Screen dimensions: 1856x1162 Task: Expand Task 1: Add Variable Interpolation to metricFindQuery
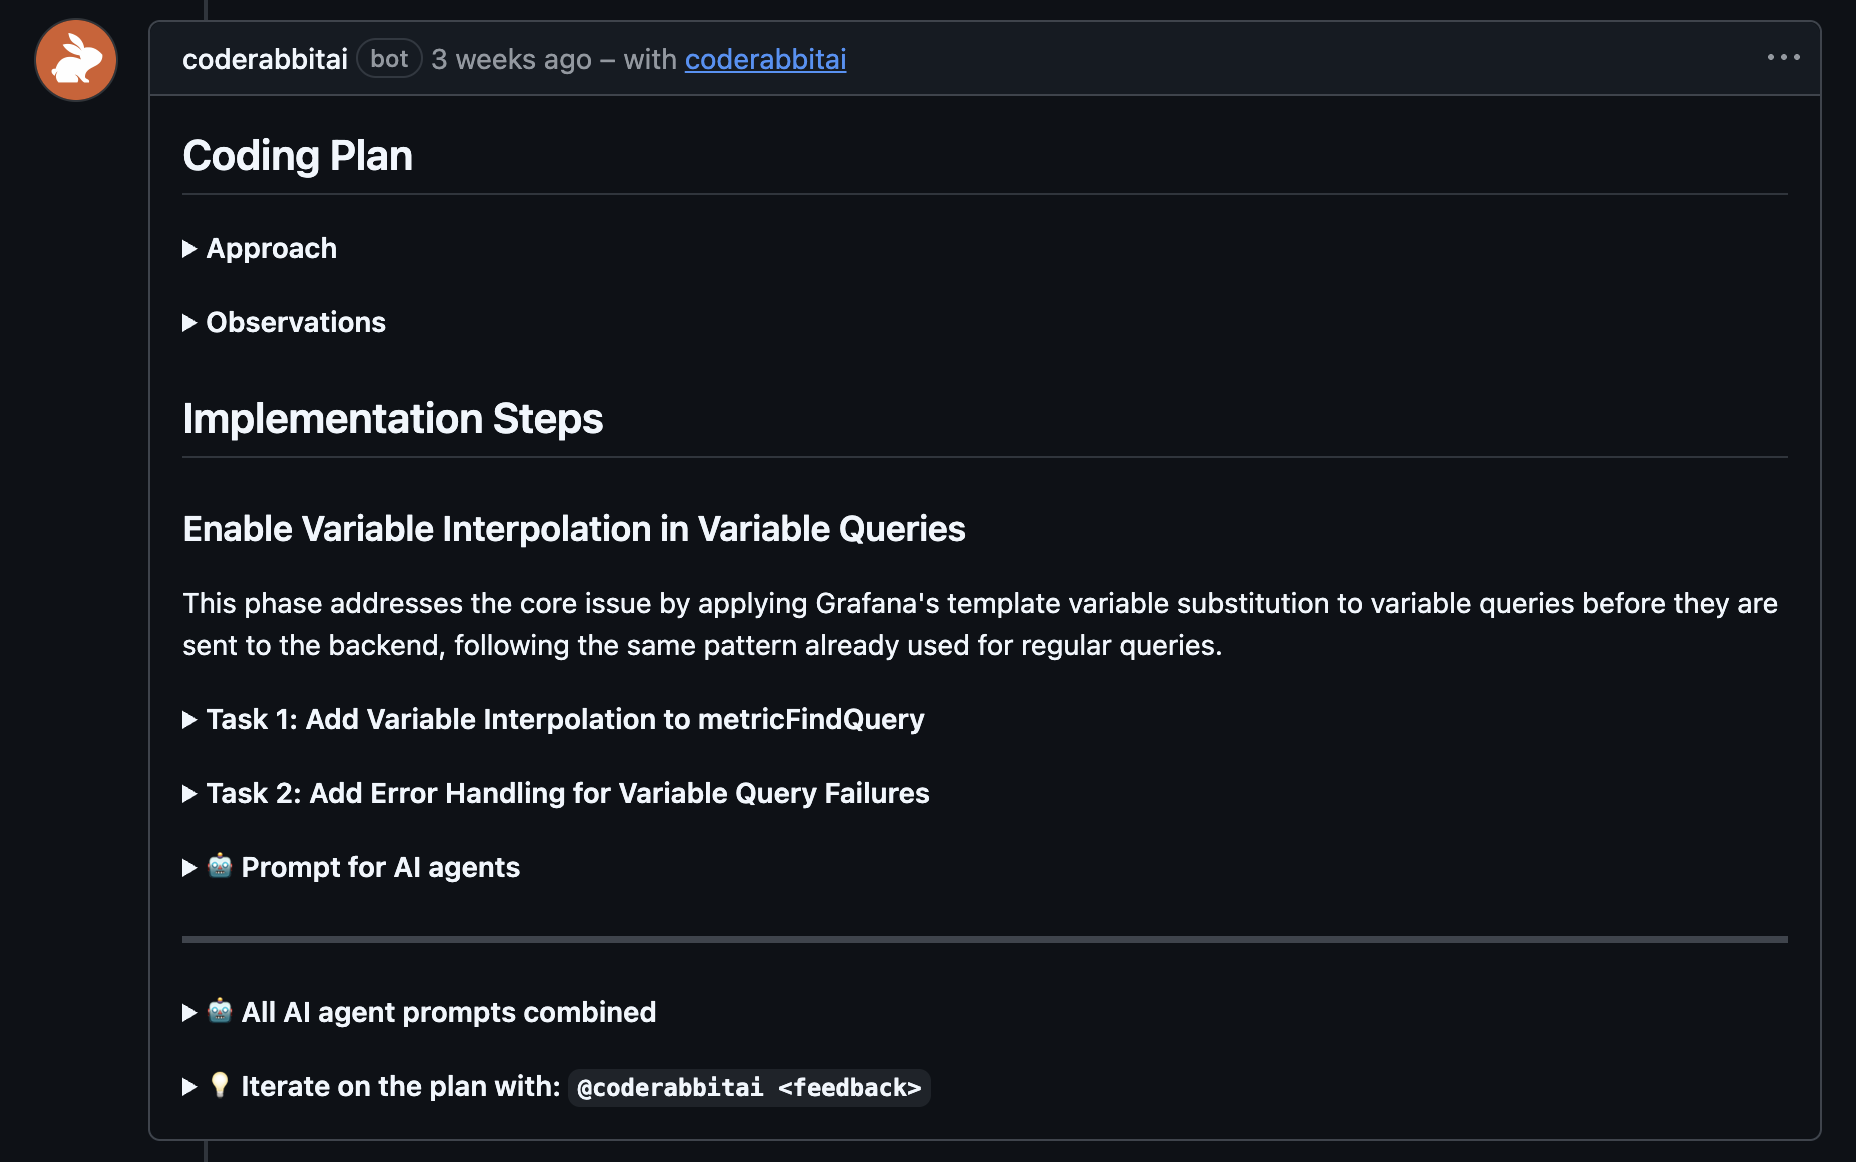(x=565, y=719)
